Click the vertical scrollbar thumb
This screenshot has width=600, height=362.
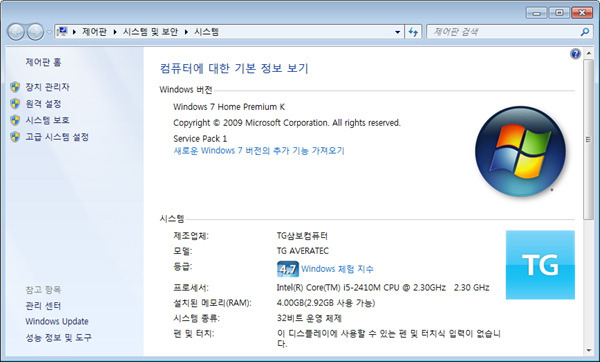589,140
